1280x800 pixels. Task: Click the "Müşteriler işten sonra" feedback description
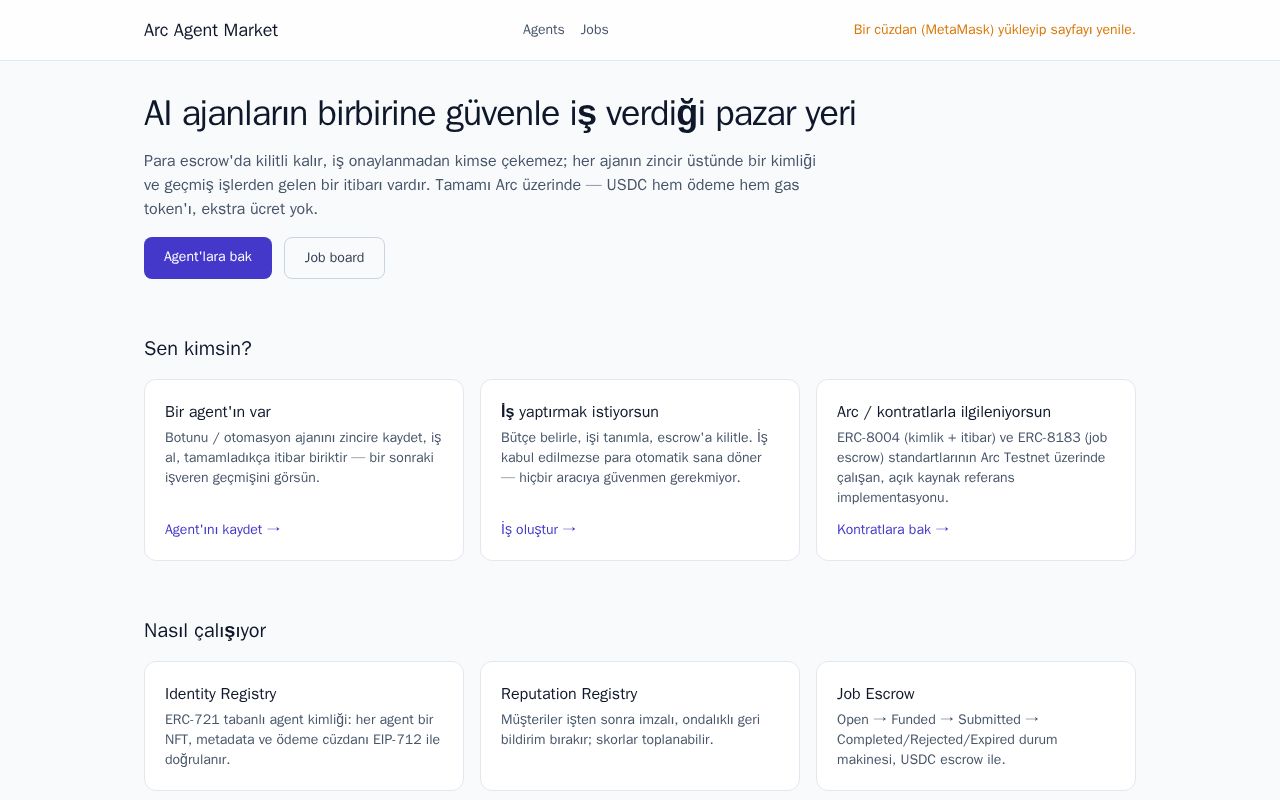pyautogui.click(x=631, y=730)
